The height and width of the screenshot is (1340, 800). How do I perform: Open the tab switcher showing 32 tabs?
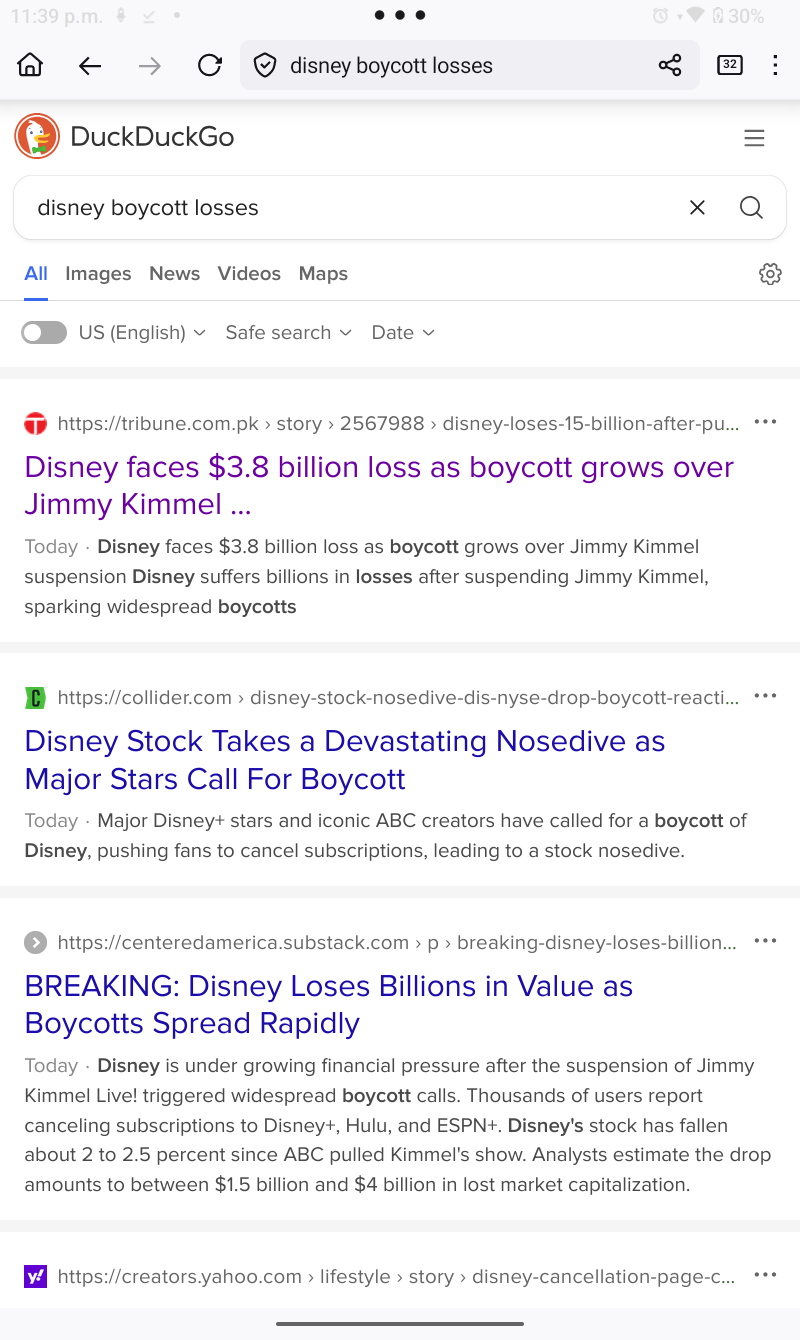pos(730,66)
